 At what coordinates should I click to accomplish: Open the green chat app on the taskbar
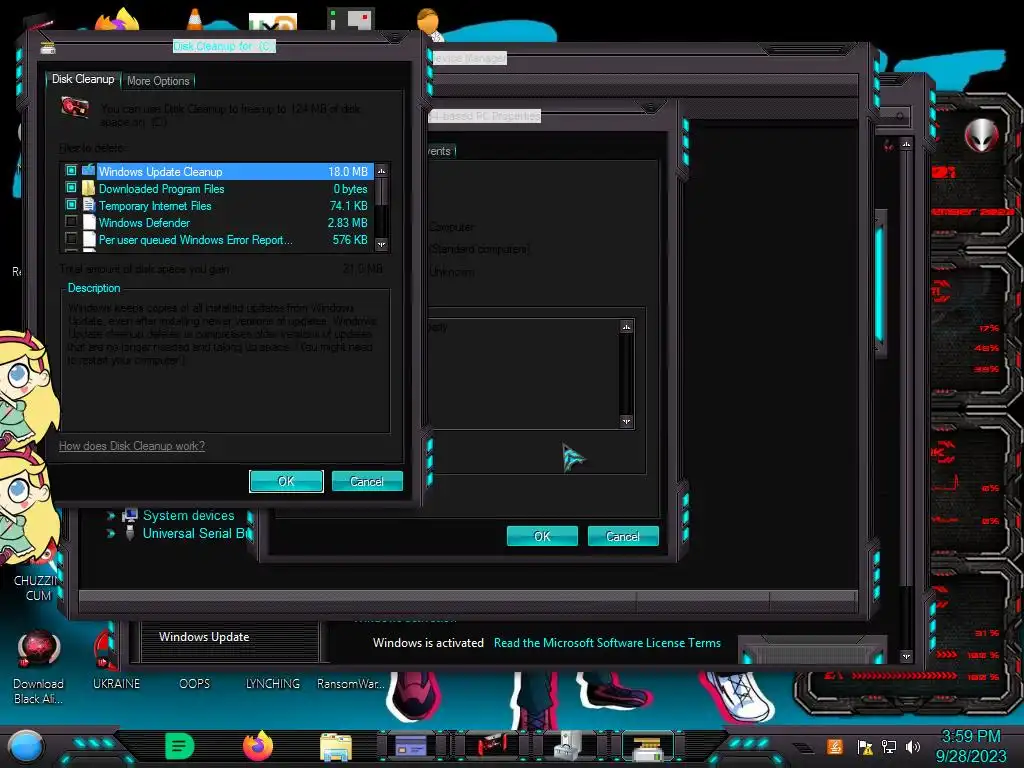point(180,746)
